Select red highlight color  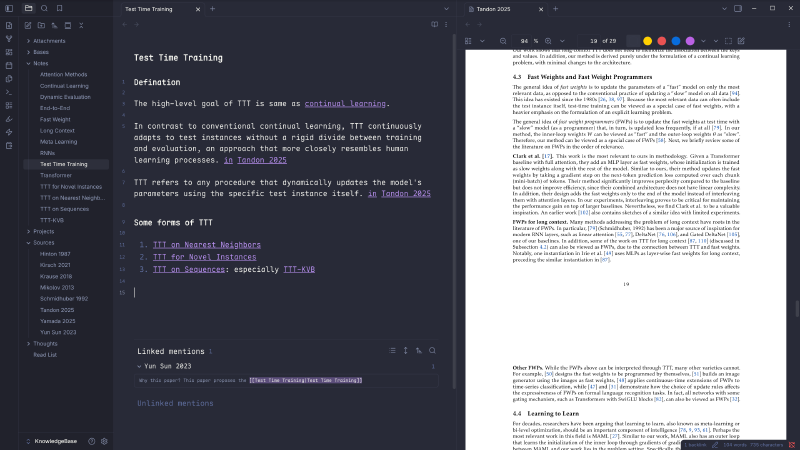pyautogui.click(x=662, y=41)
